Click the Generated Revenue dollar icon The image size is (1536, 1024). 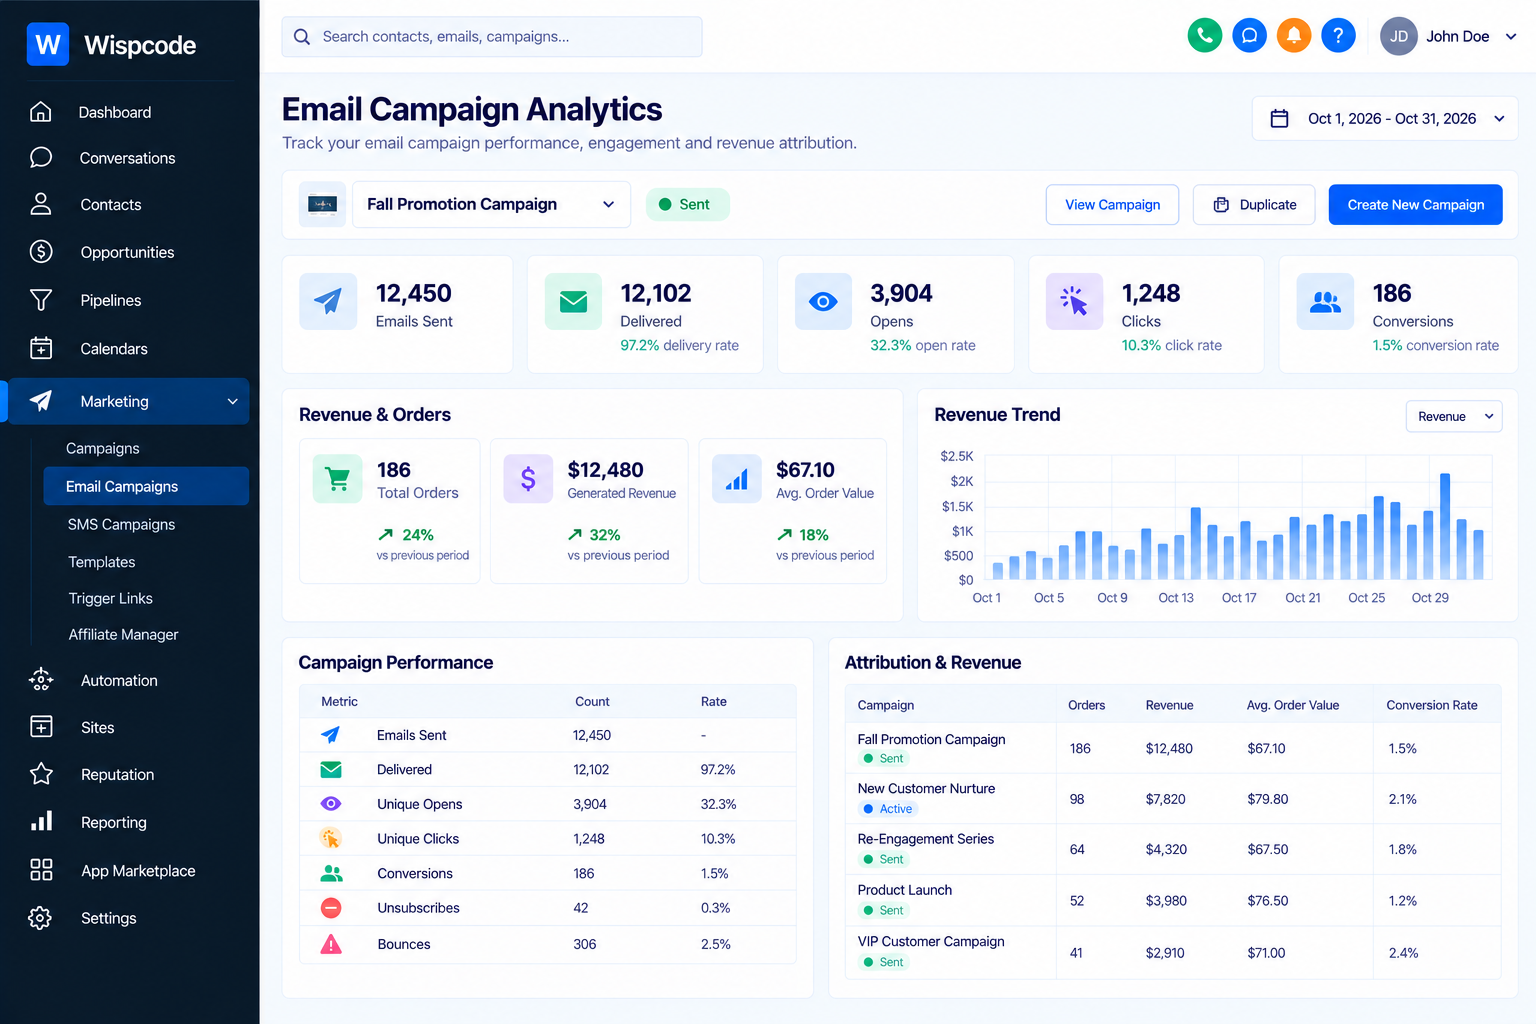coord(528,479)
